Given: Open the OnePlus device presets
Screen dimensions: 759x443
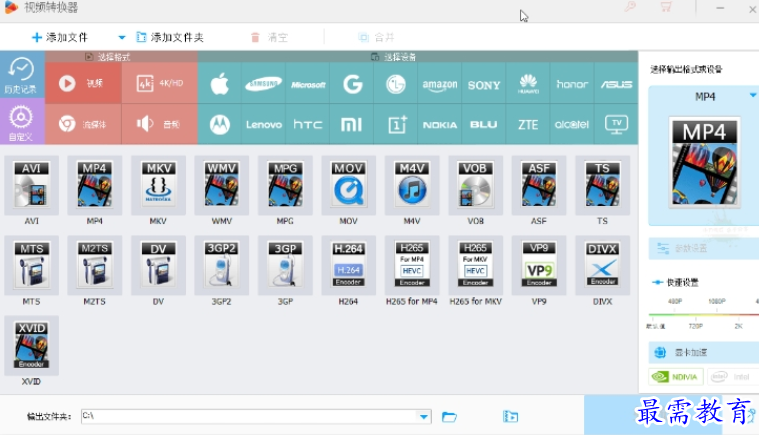Looking at the screenshot, I should tap(395, 124).
